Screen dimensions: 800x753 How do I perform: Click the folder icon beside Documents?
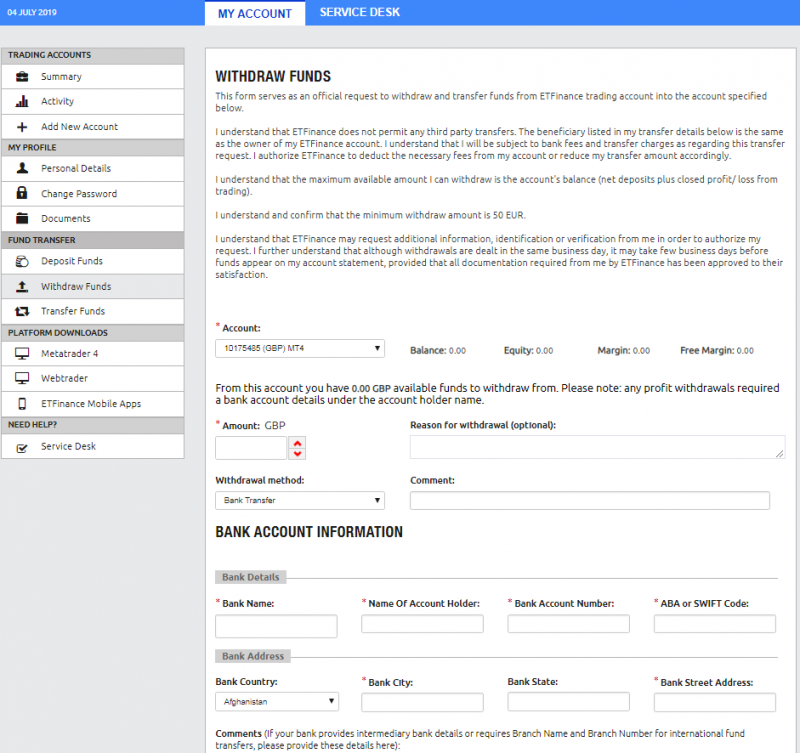tap(22, 218)
